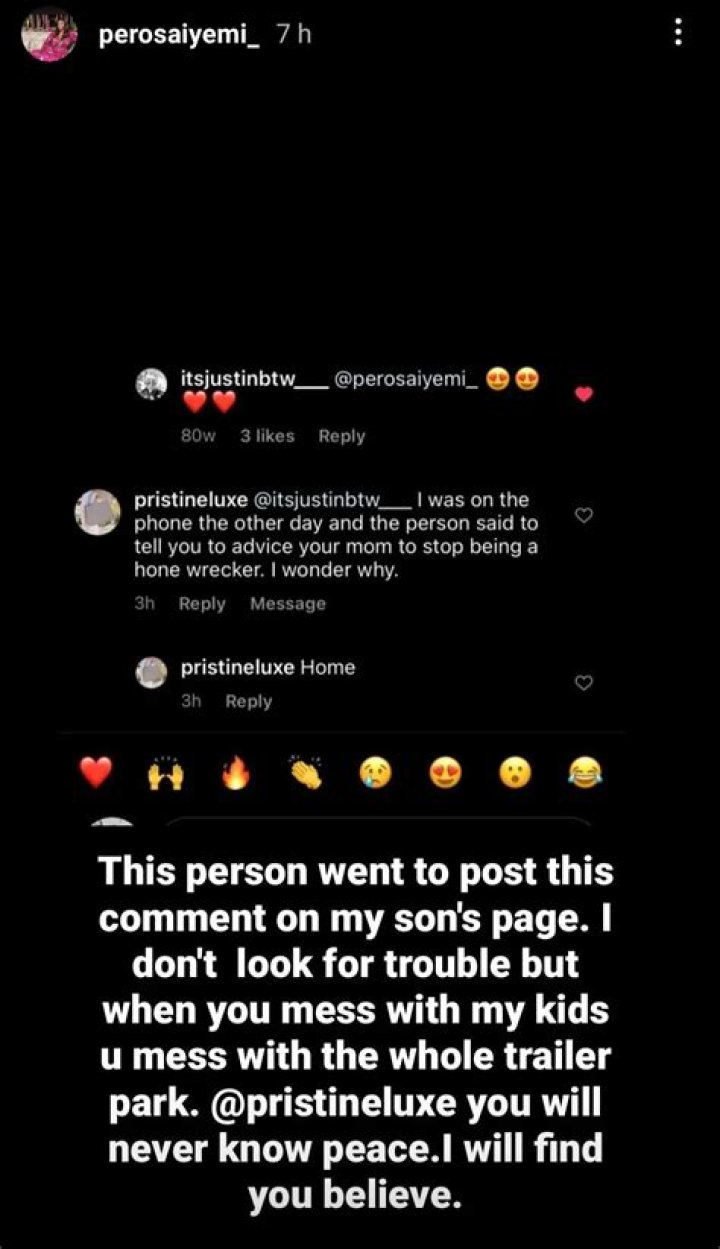Image resolution: width=720 pixels, height=1249 pixels.
Task: Open the itsjustinbtw___ commenter avatar
Action: (152, 385)
